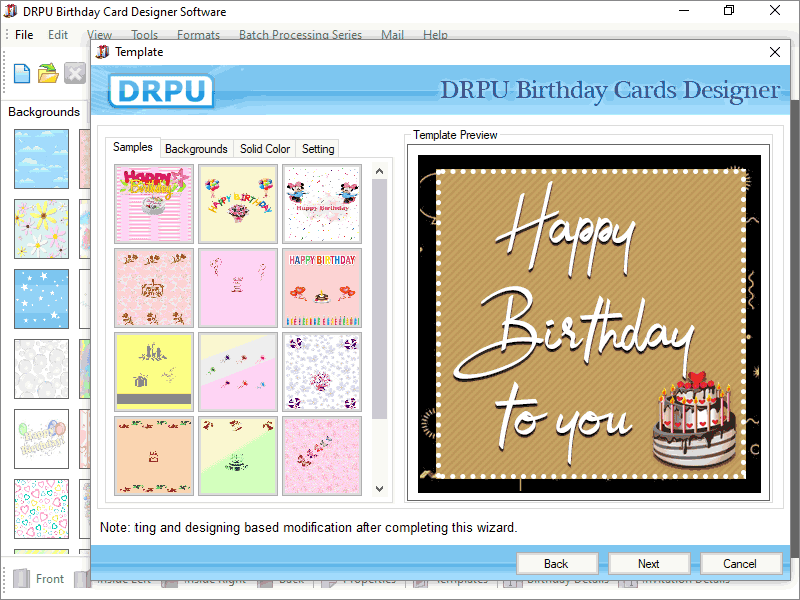
Task: Open the Formats menu
Action: click(x=198, y=33)
